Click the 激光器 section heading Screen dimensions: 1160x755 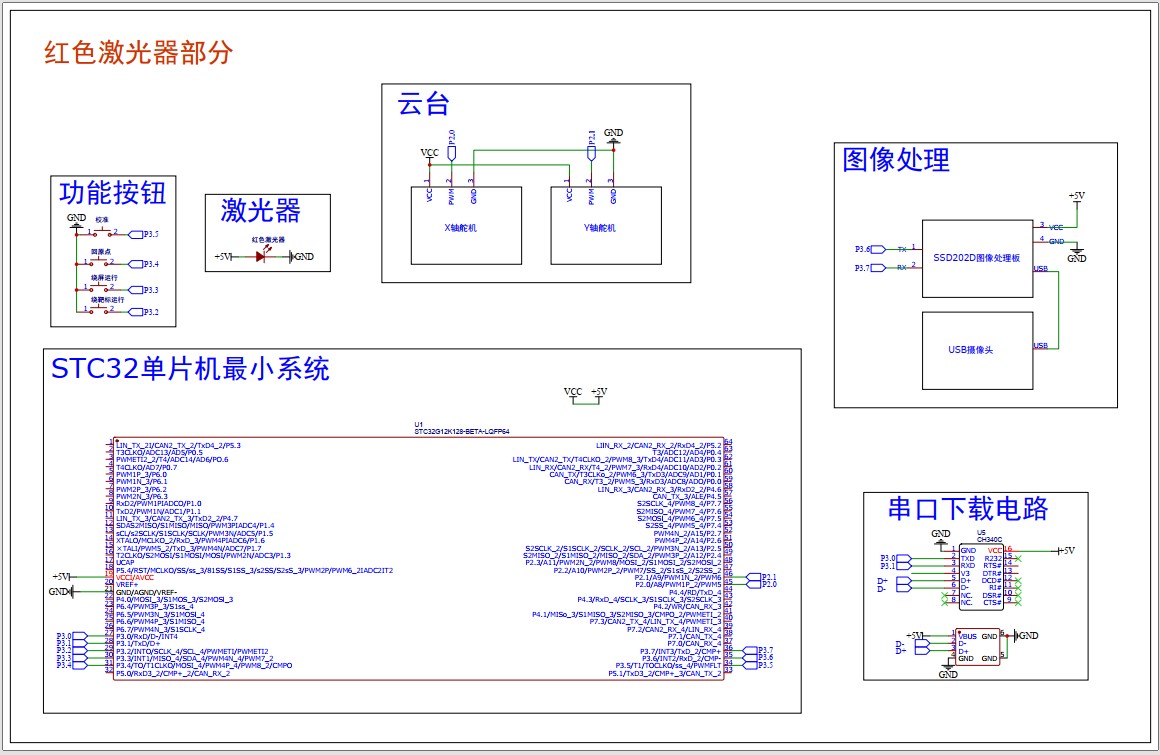[260, 211]
